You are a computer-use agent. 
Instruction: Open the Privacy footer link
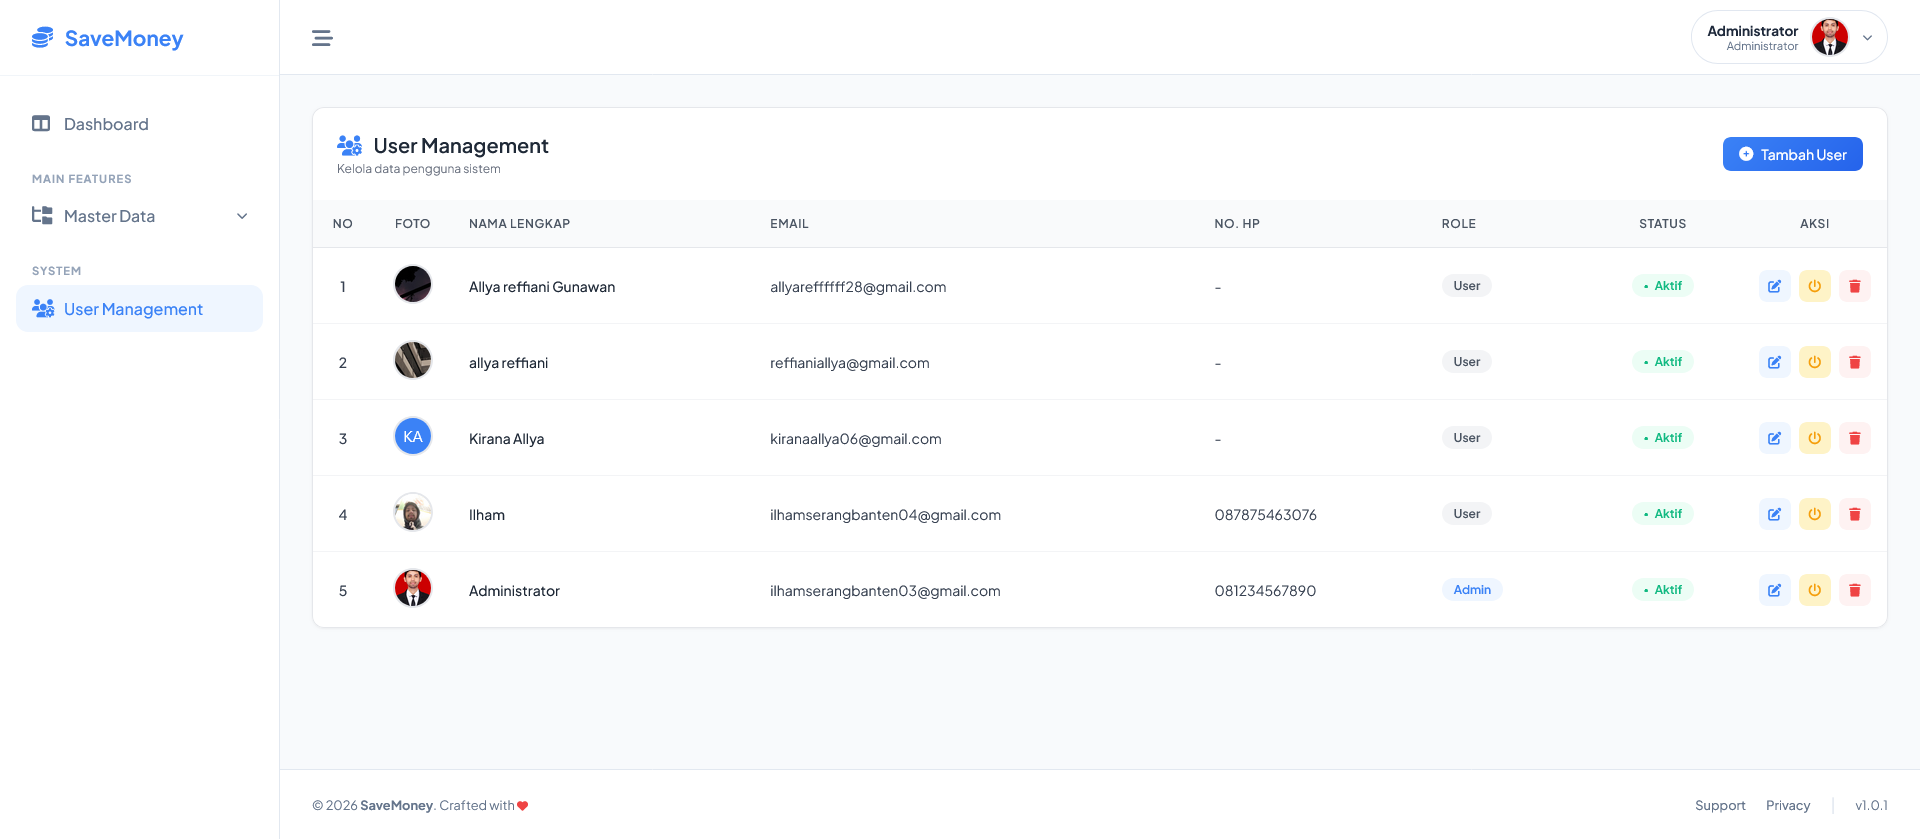[1788, 806]
